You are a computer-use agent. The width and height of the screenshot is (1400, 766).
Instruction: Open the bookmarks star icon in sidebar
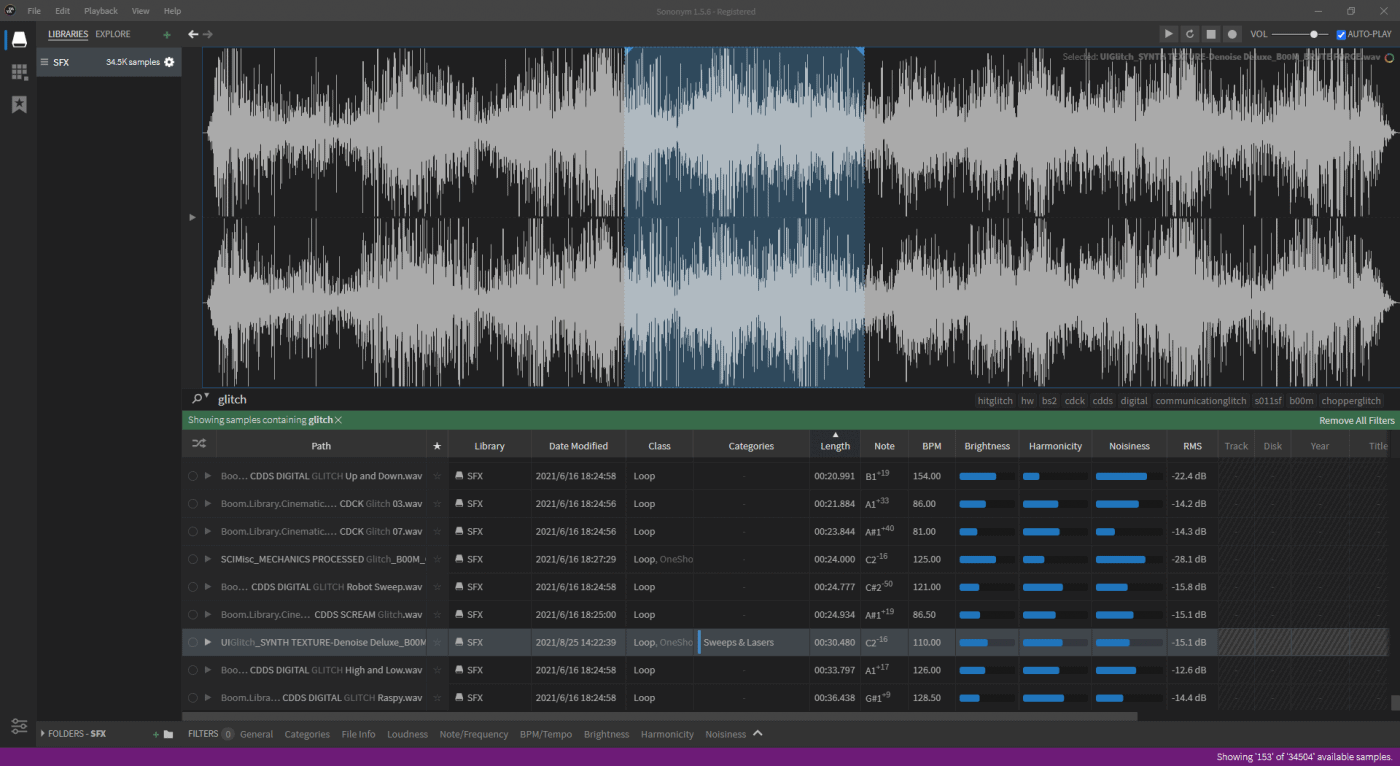click(x=19, y=104)
